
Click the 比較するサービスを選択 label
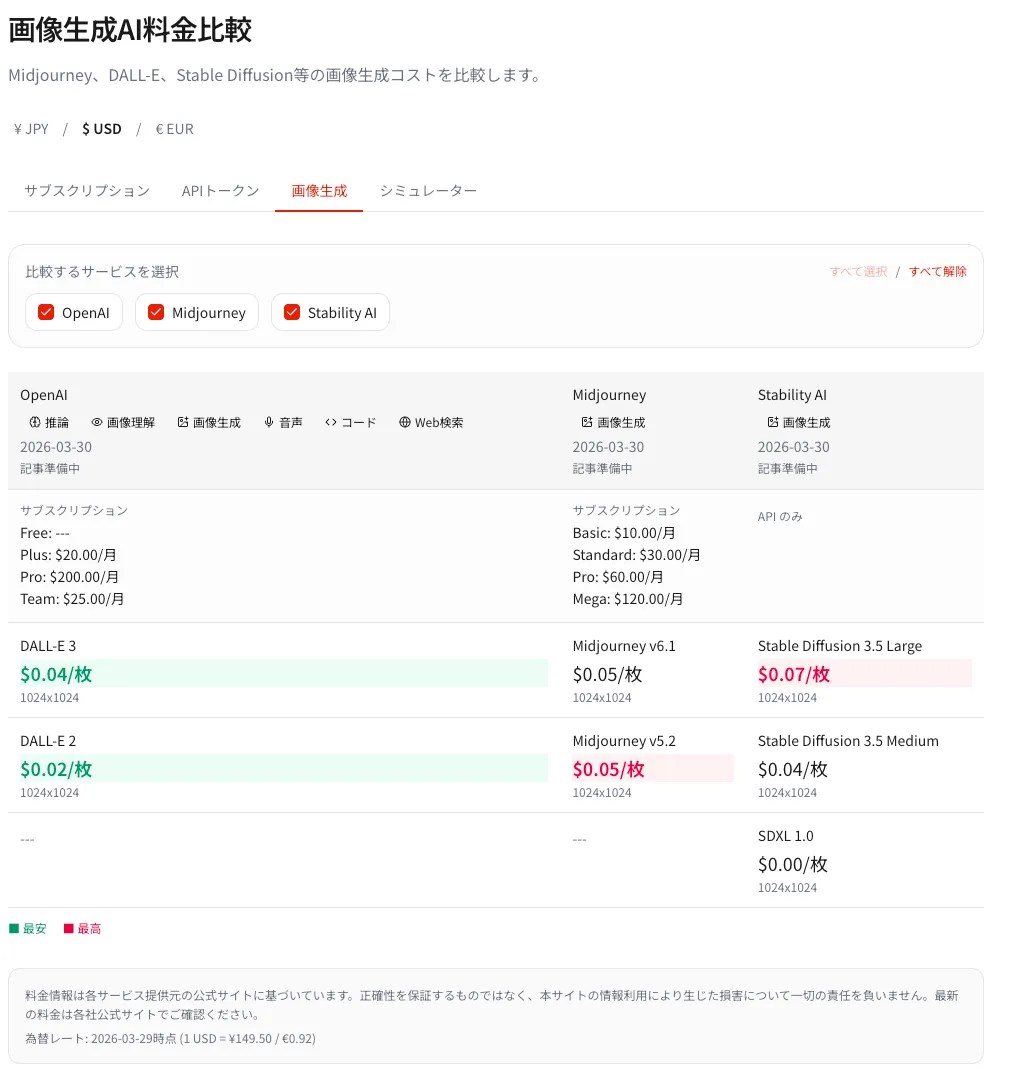(102, 272)
